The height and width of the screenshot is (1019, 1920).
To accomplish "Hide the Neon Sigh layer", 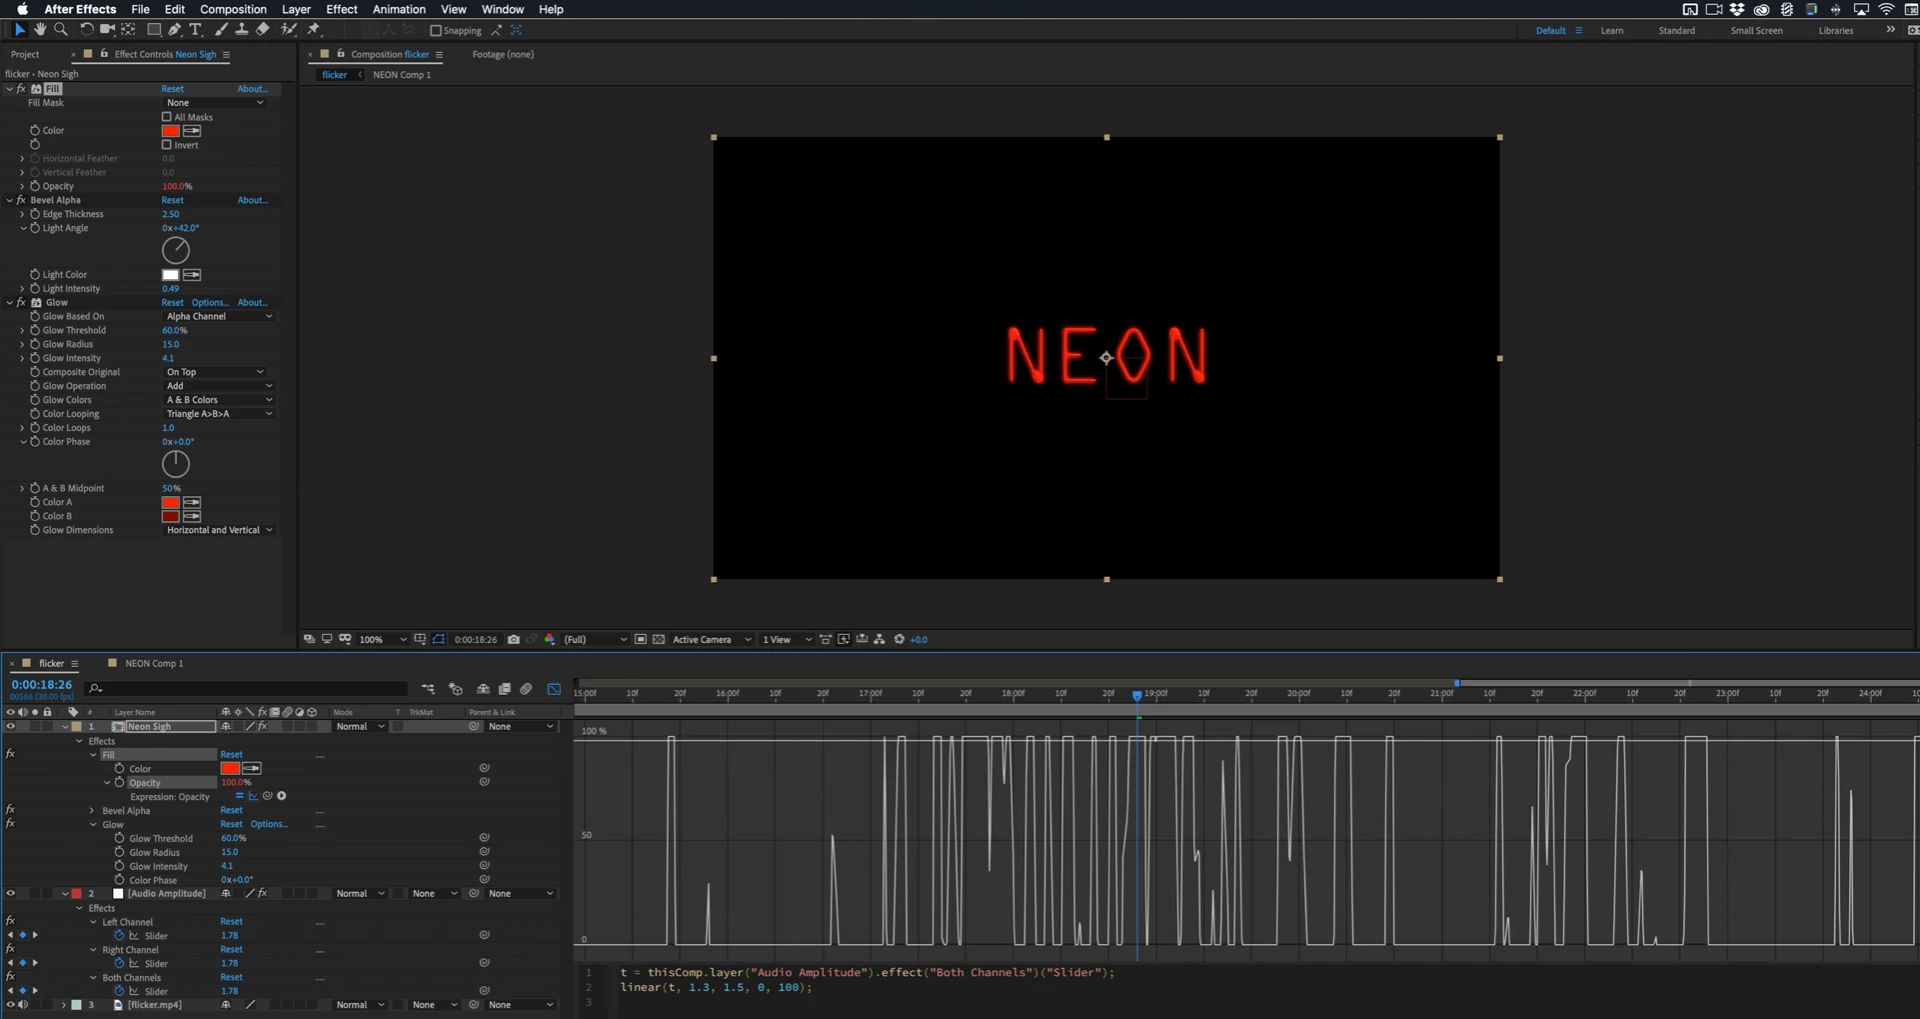I will pyautogui.click(x=11, y=727).
